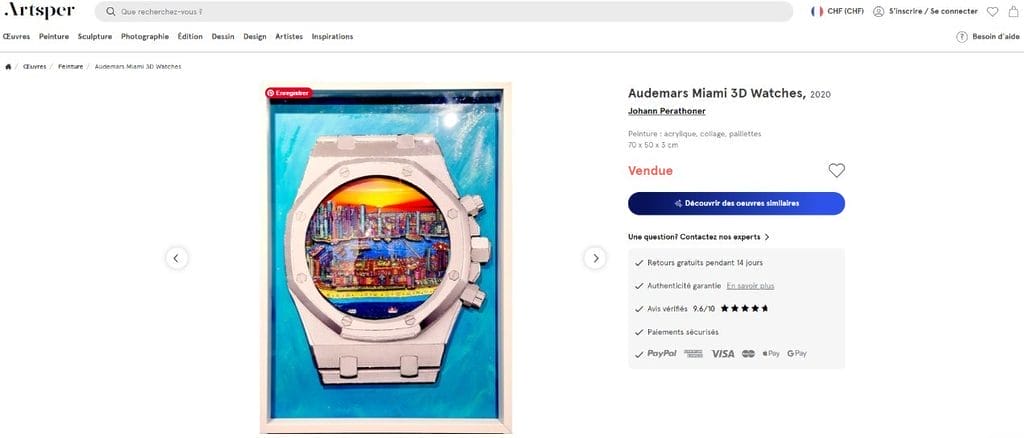
Task: Click the search magnifier icon
Action: click(x=111, y=12)
